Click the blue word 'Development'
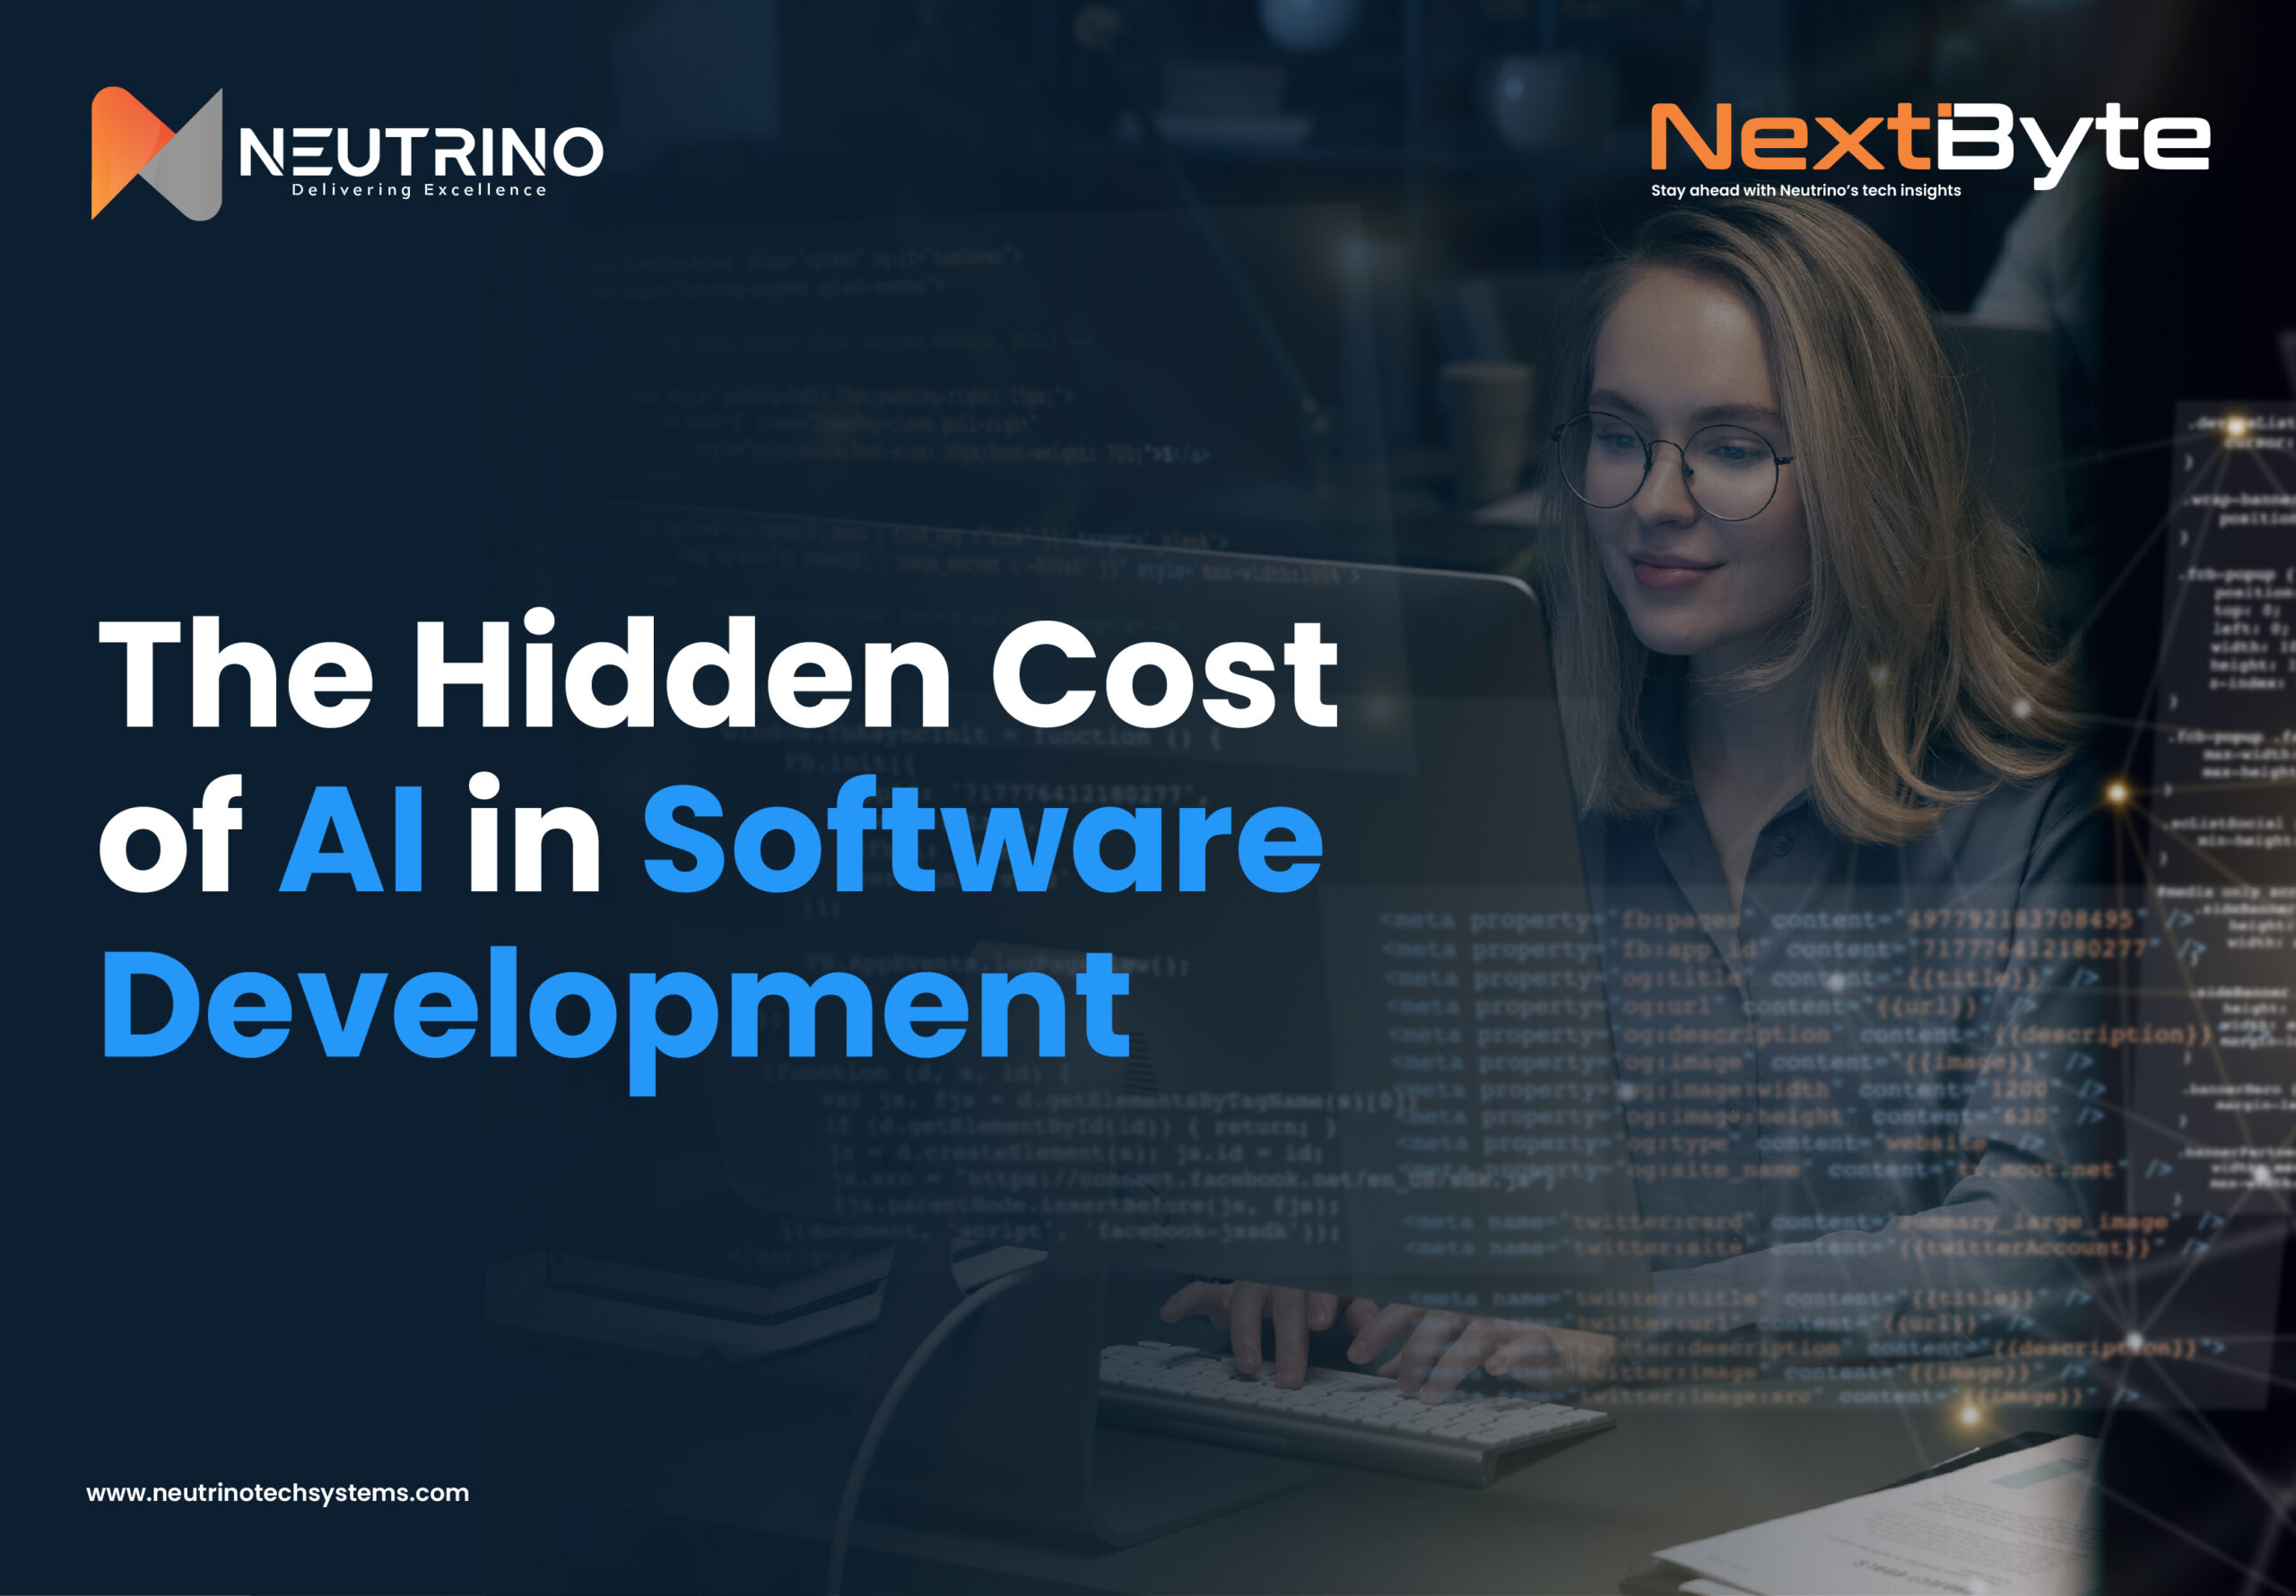This screenshot has width=2296, height=1596. pos(615,1005)
